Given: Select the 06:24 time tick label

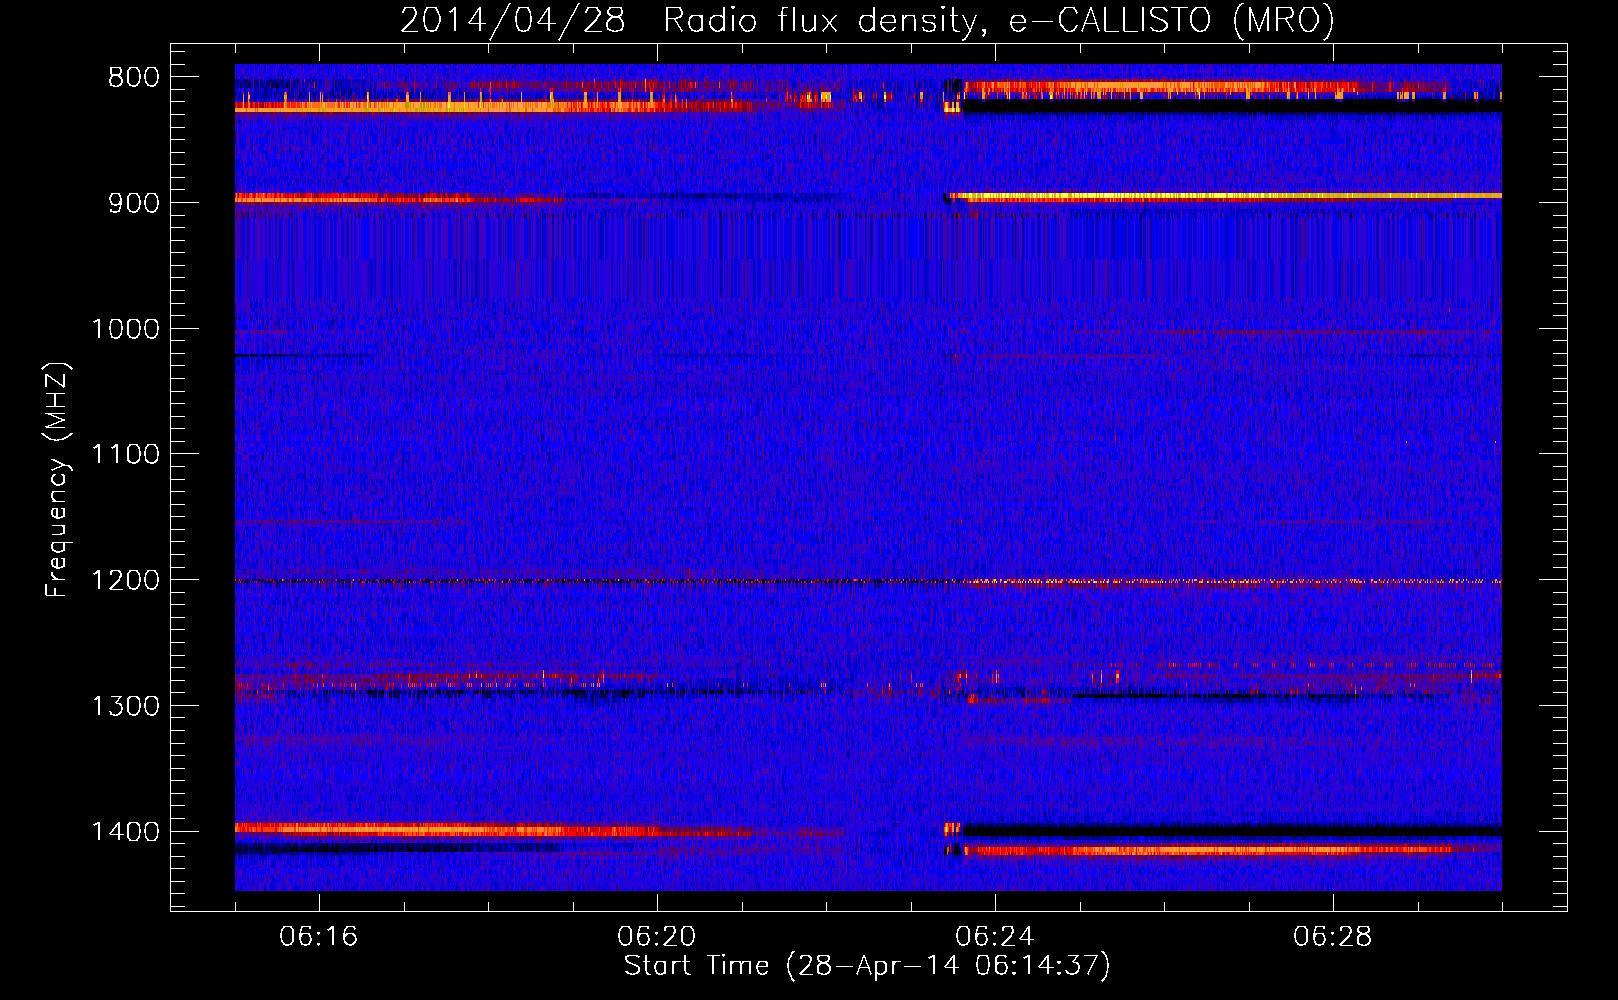Looking at the screenshot, I should [x=995, y=937].
